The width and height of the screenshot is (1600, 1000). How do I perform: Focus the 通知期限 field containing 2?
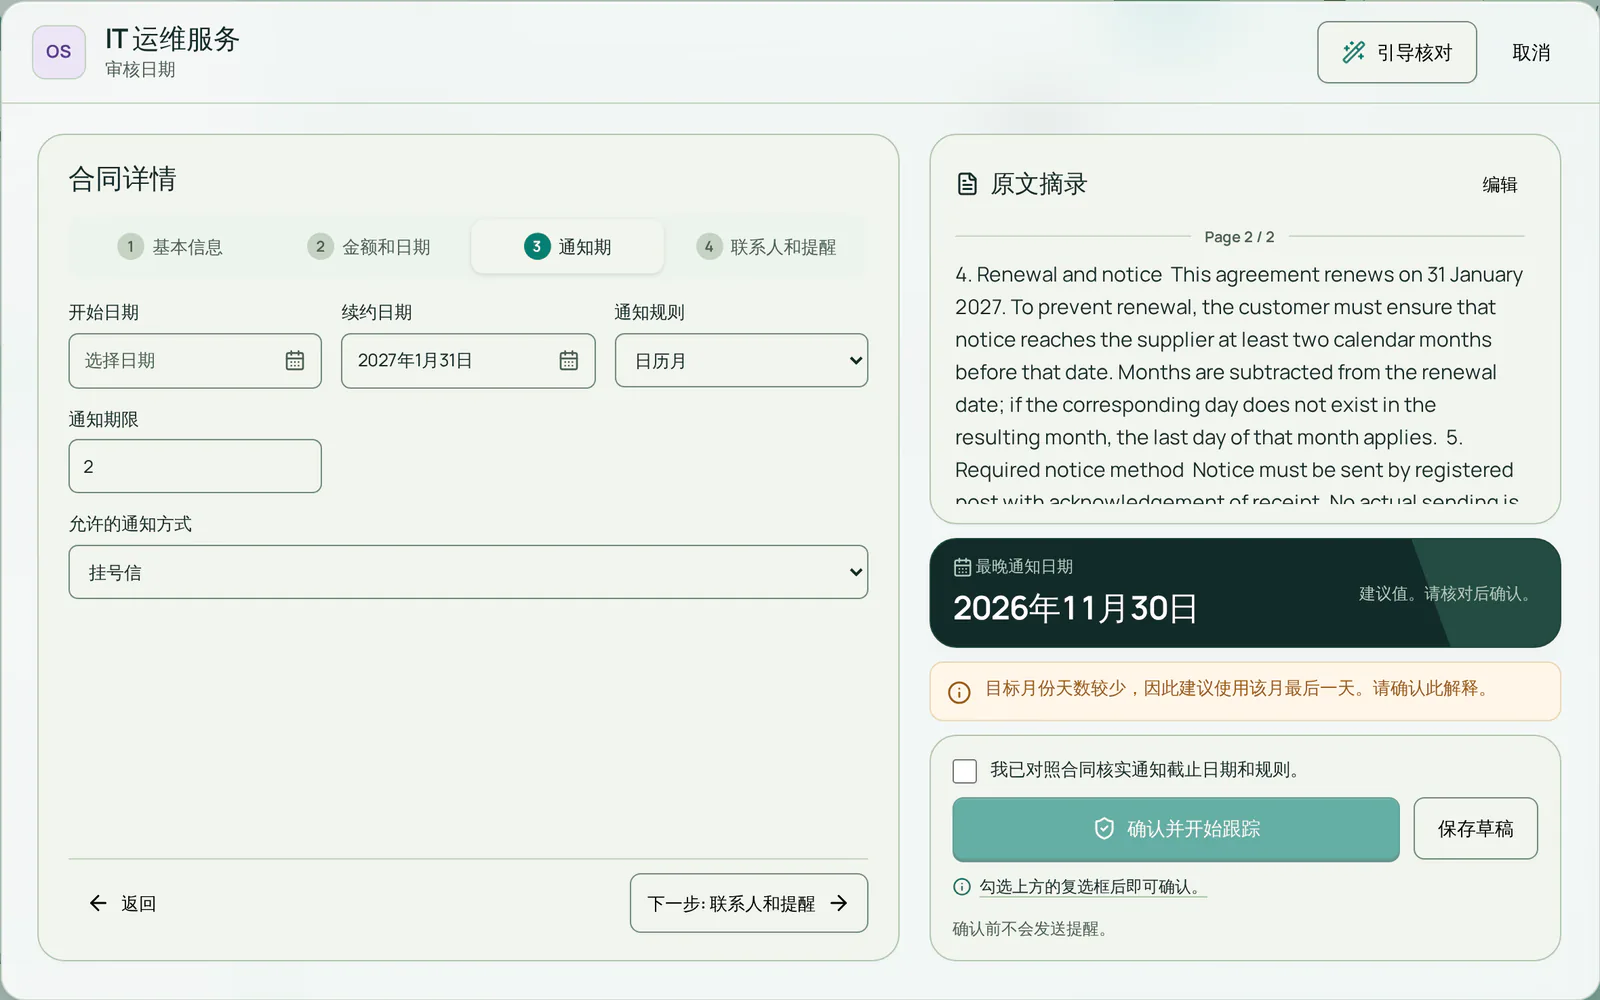coord(195,467)
